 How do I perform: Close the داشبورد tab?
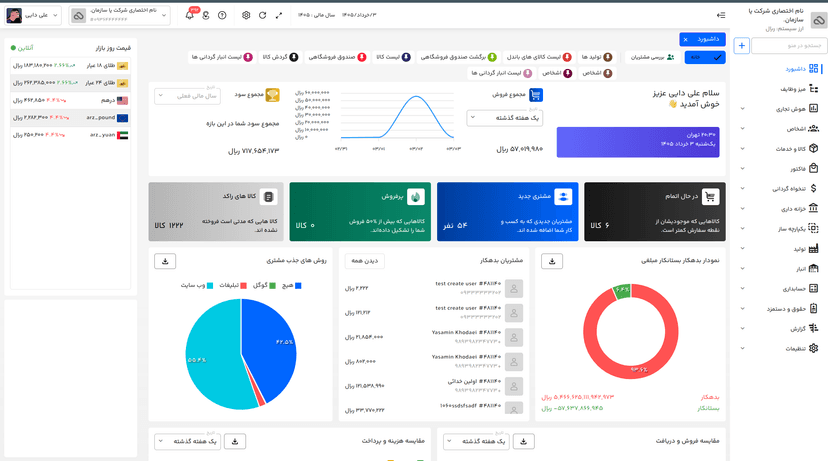pyautogui.click(x=685, y=40)
